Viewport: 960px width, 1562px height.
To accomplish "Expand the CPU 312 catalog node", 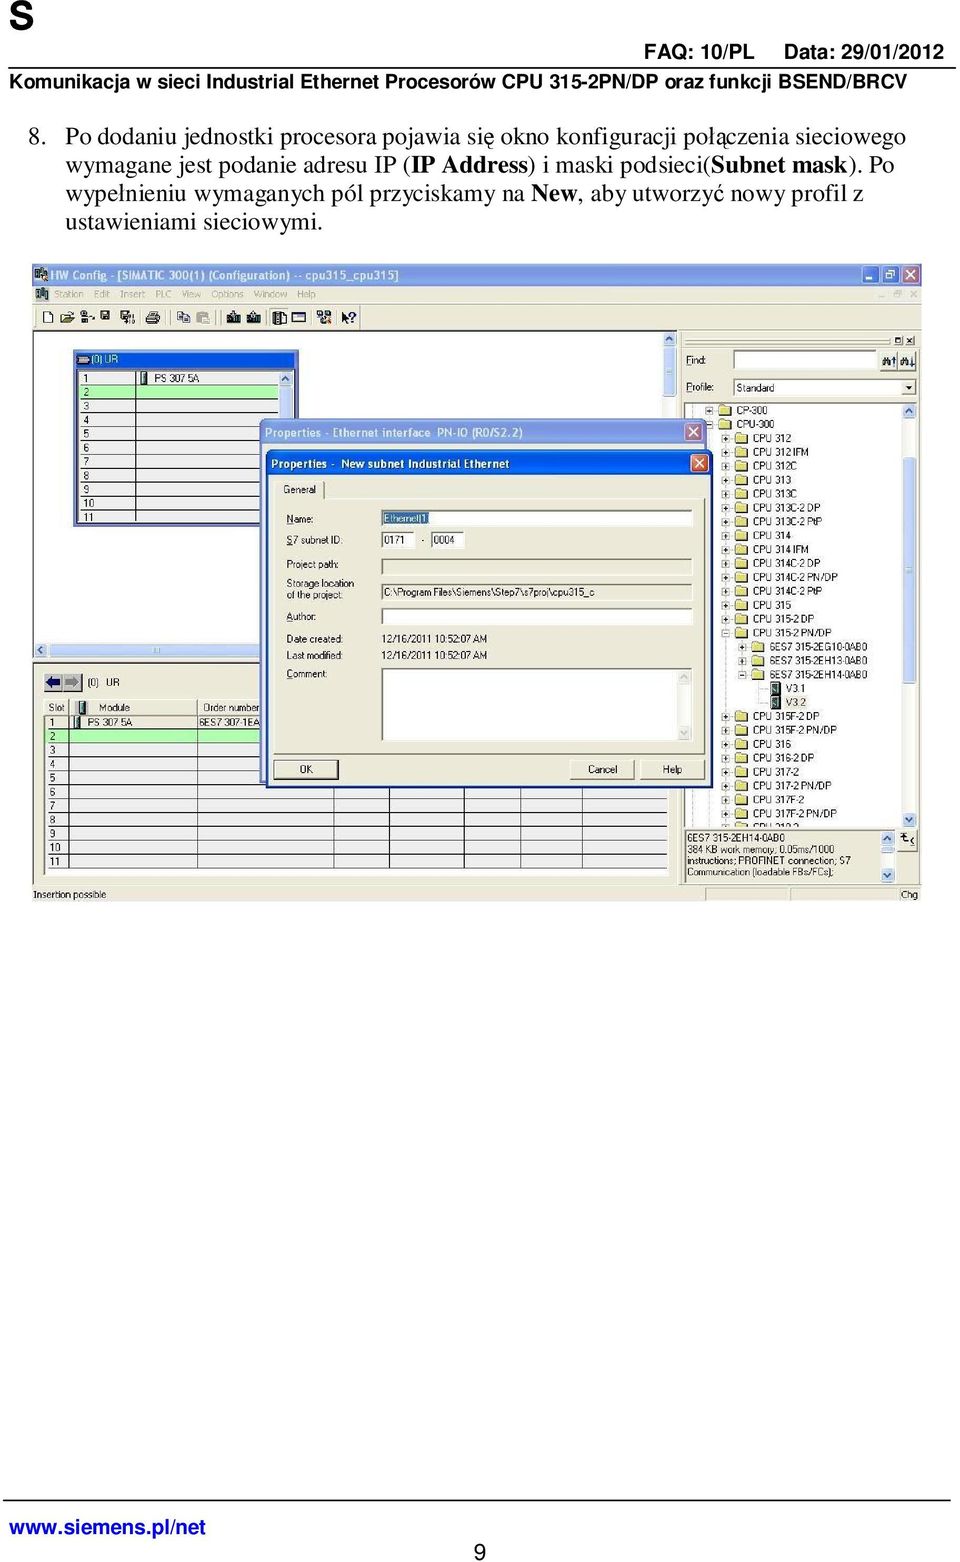I will [726, 438].
